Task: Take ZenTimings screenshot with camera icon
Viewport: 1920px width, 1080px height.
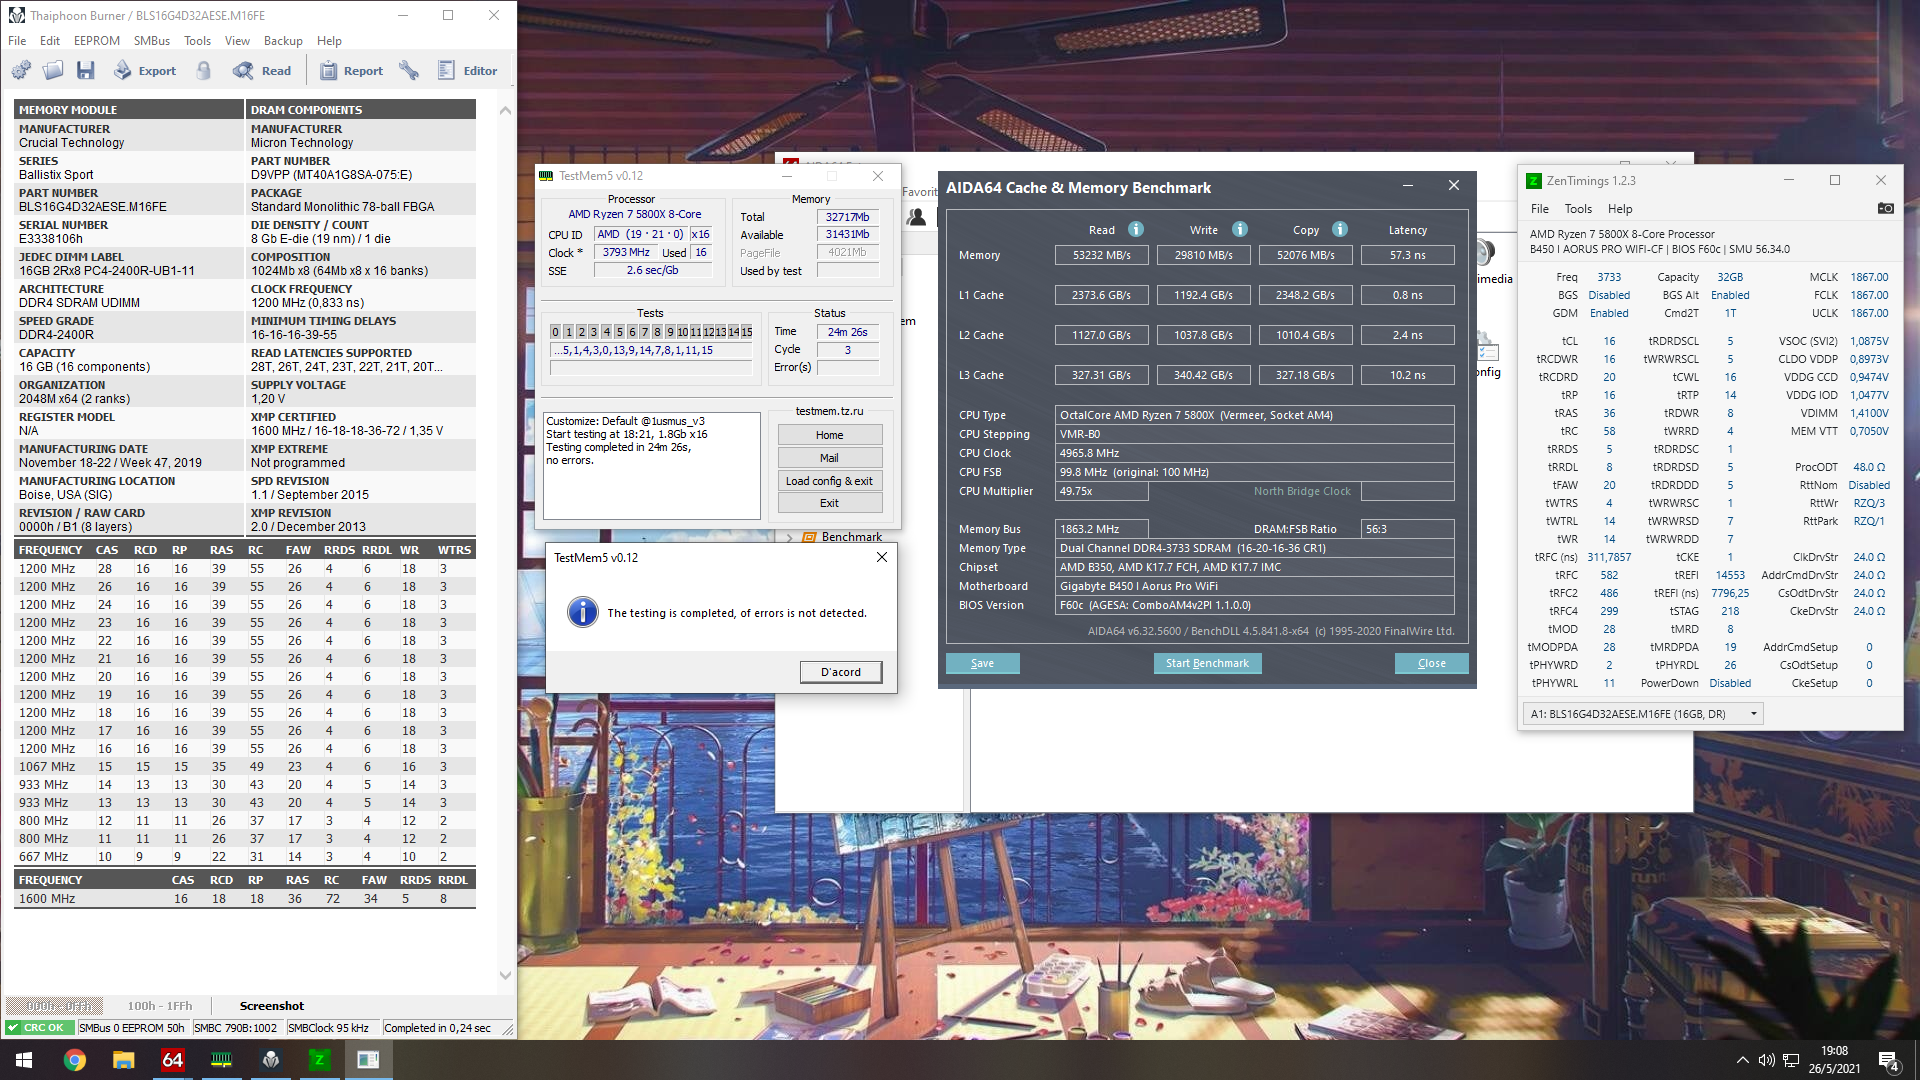Action: pyautogui.click(x=1885, y=208)
